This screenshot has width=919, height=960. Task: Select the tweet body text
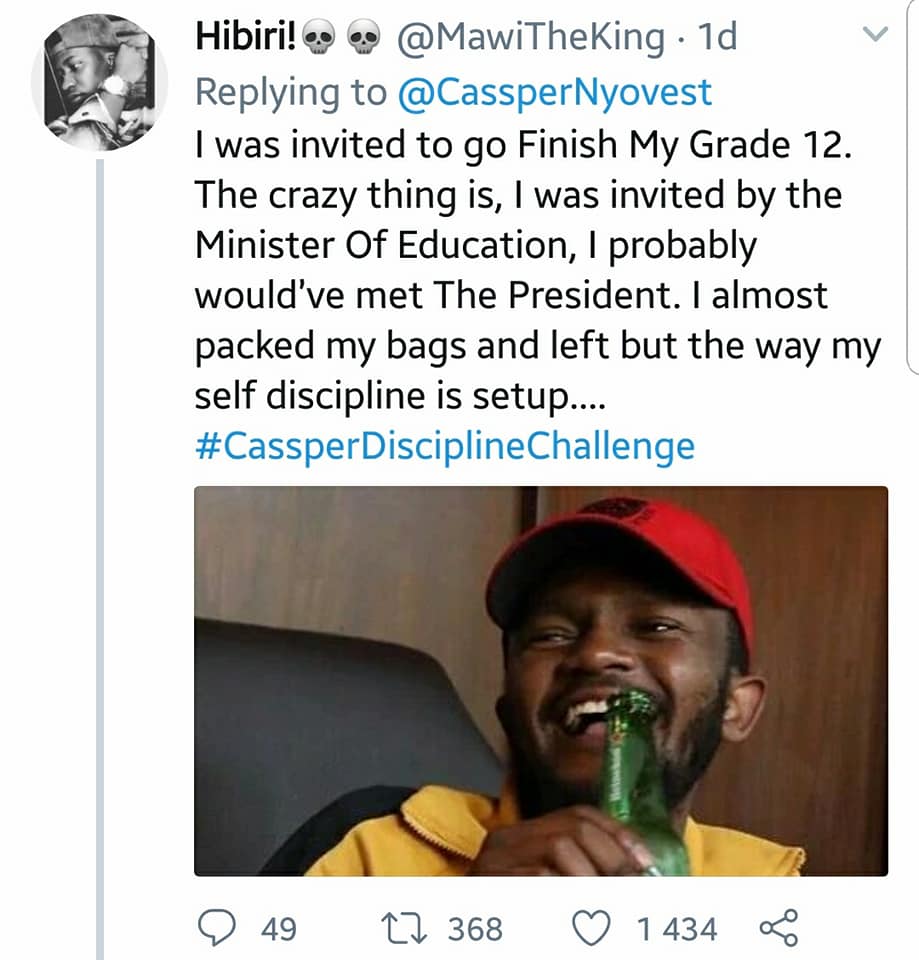(x=538, y=269)
